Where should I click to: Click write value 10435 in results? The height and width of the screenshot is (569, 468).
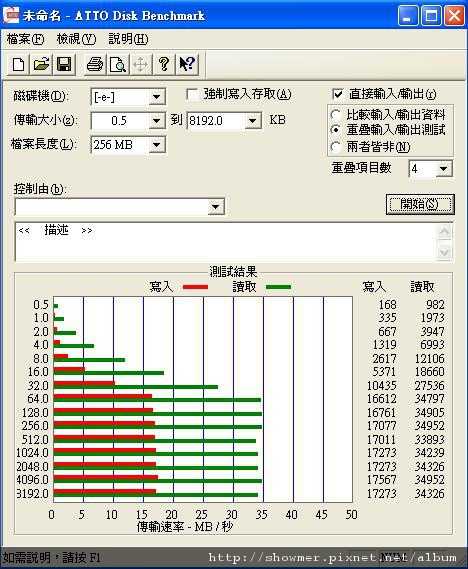(x=382, y=385)
